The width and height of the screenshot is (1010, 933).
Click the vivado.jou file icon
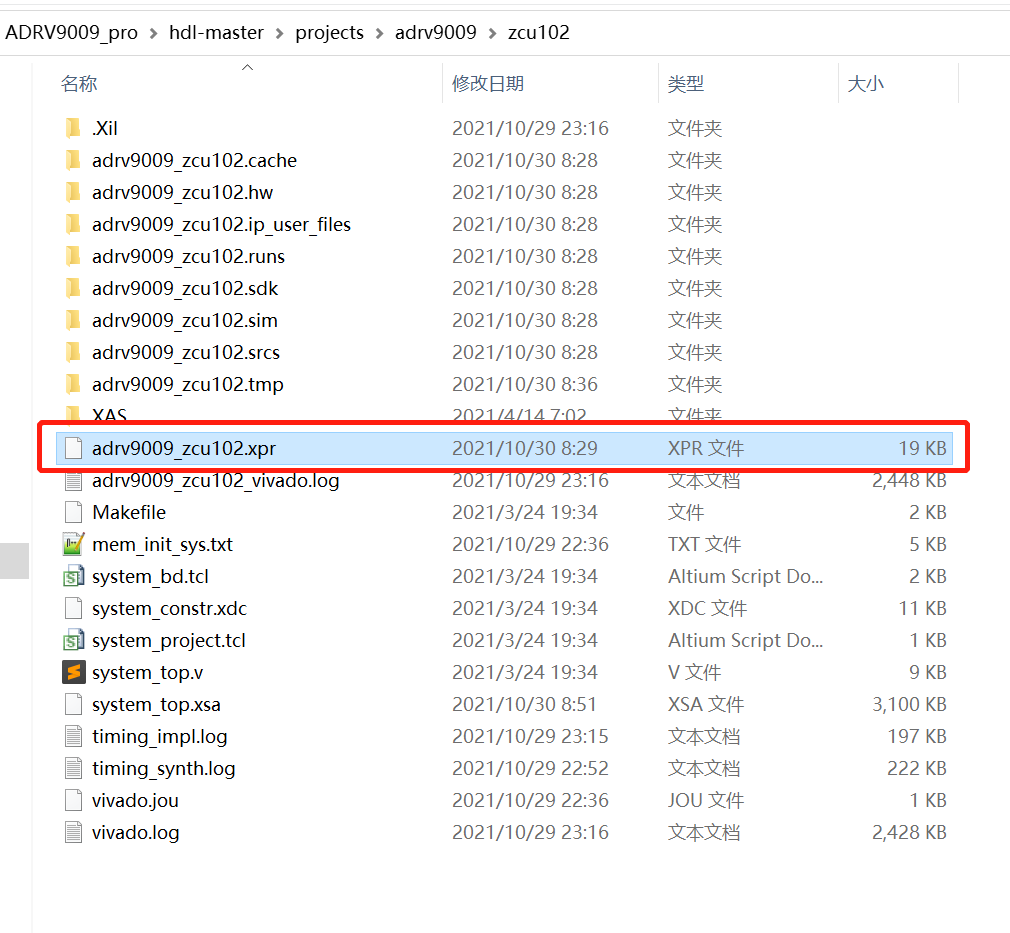(73, 800)
